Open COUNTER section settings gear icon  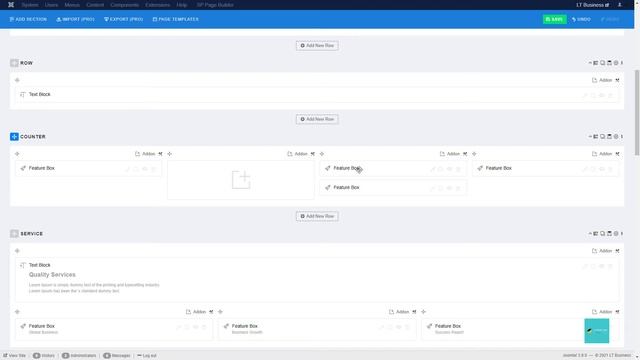click(616, 136)
